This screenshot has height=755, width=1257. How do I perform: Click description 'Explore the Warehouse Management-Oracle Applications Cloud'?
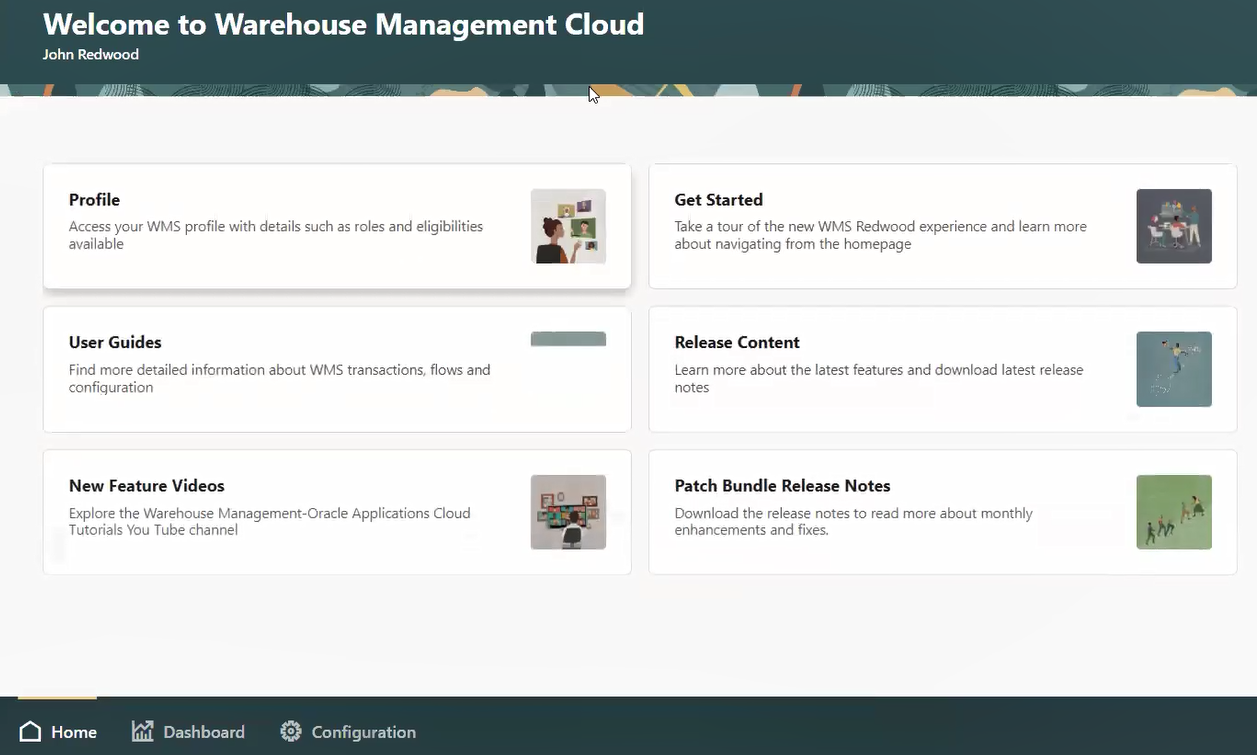point(270,522)
